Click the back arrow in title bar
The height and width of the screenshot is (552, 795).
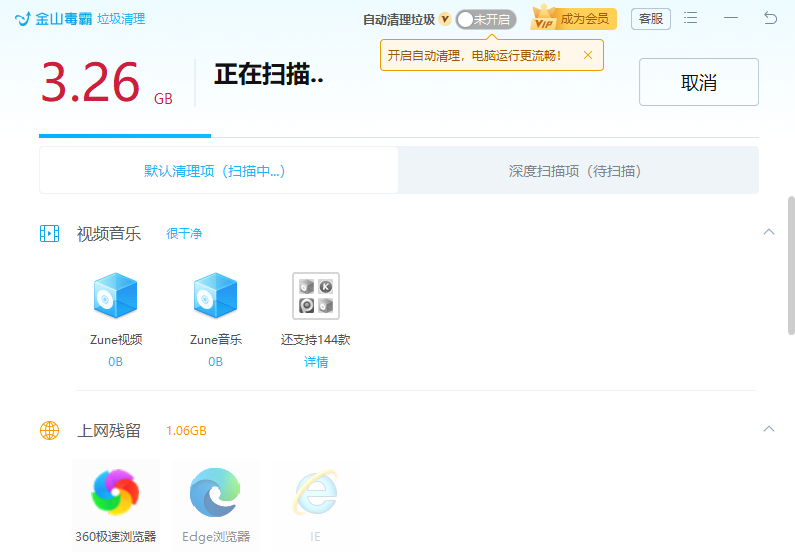pos(770,18)
